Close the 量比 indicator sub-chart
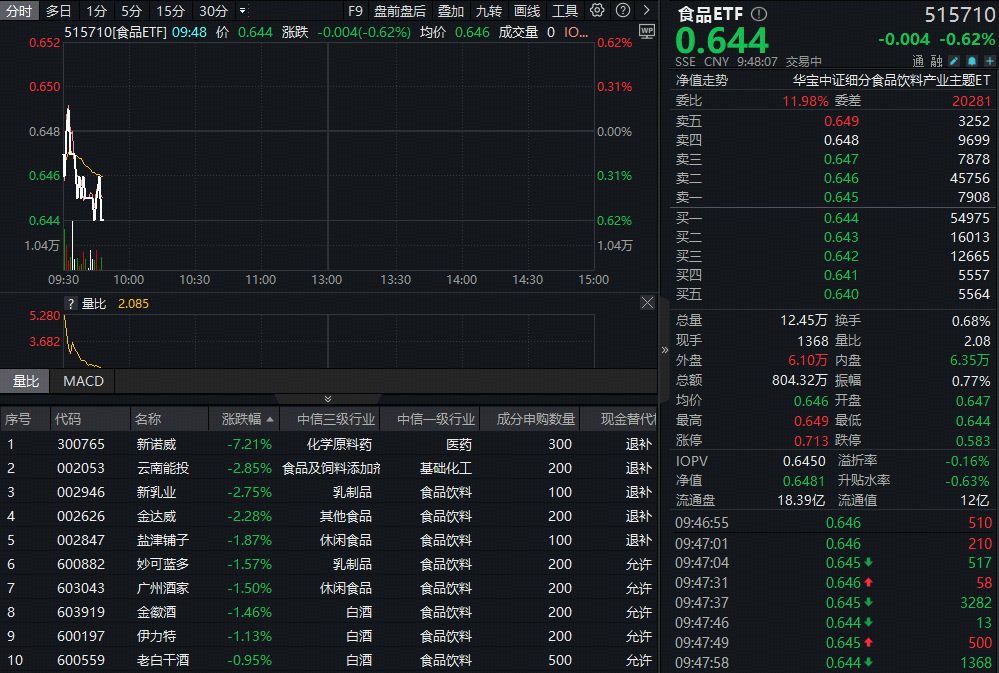 click(x=647, y=303)
